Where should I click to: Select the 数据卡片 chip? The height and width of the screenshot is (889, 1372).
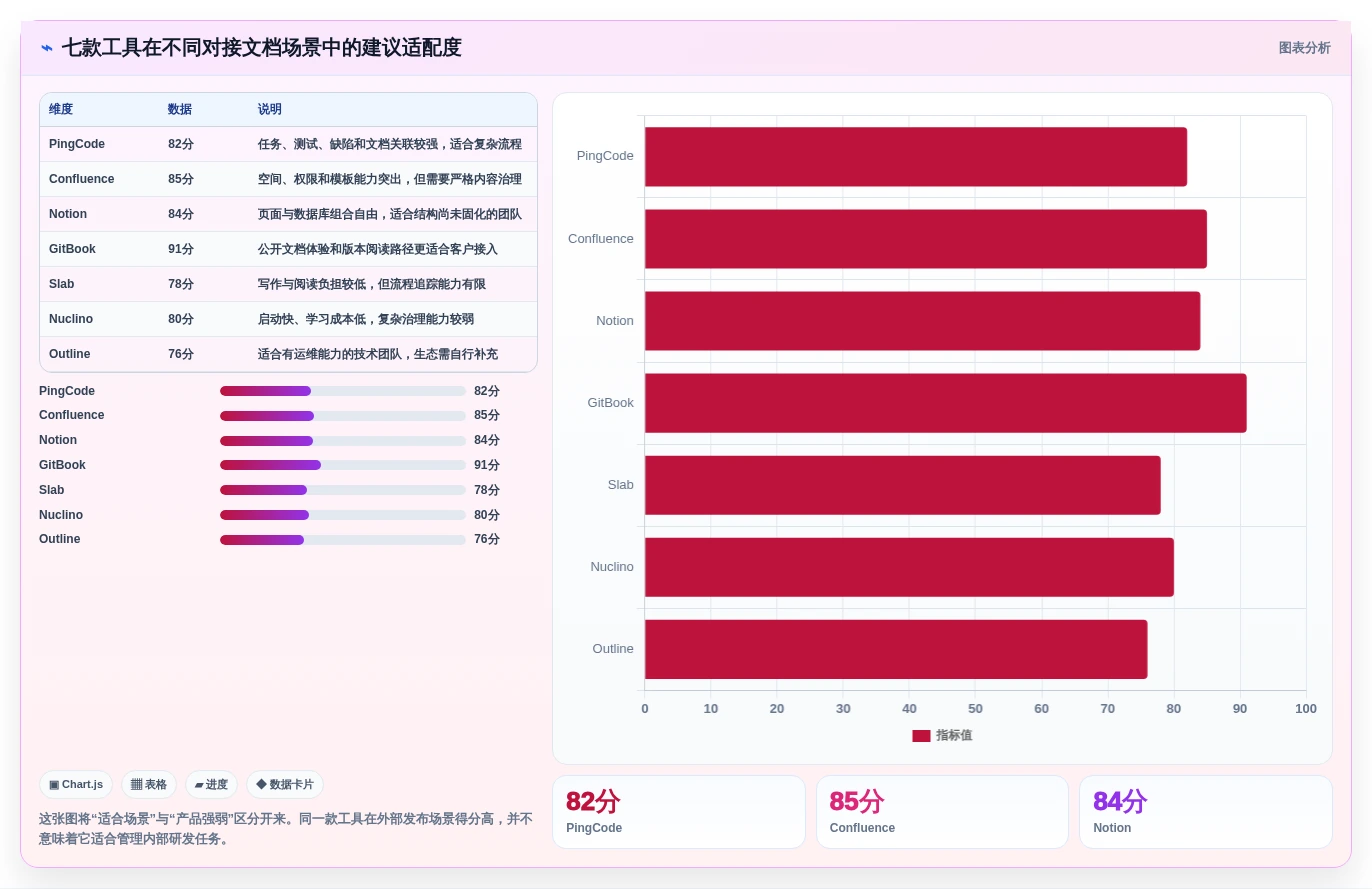285,785
